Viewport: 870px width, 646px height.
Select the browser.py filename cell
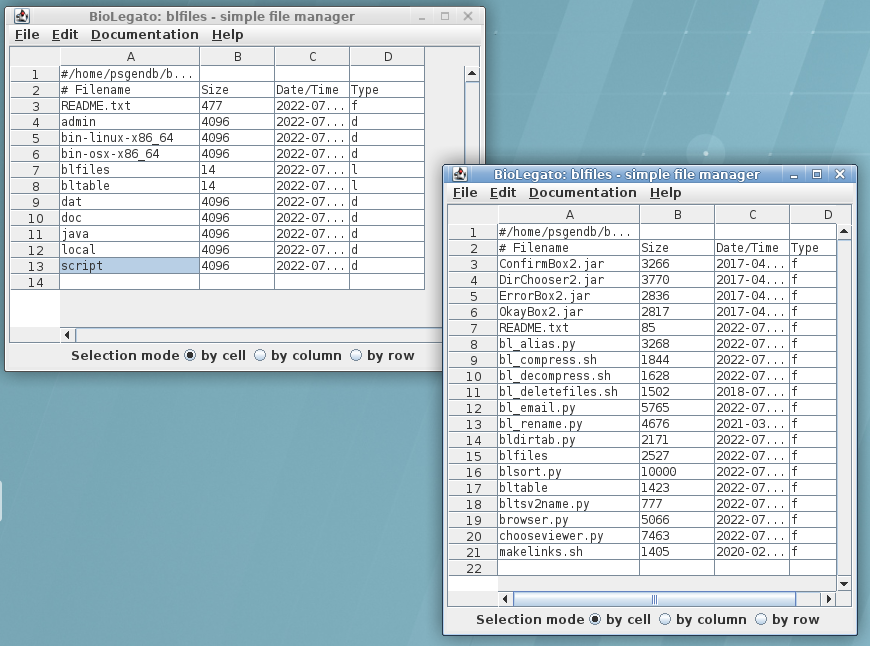pos(568,519)
